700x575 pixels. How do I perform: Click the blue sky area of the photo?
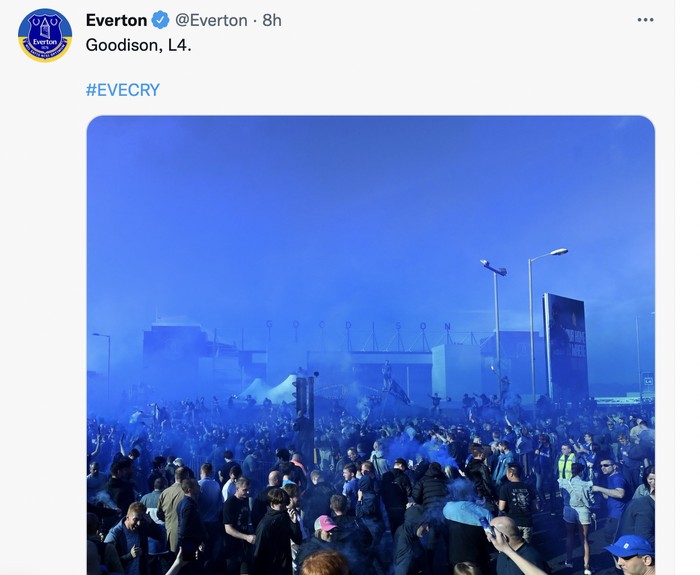300,200
